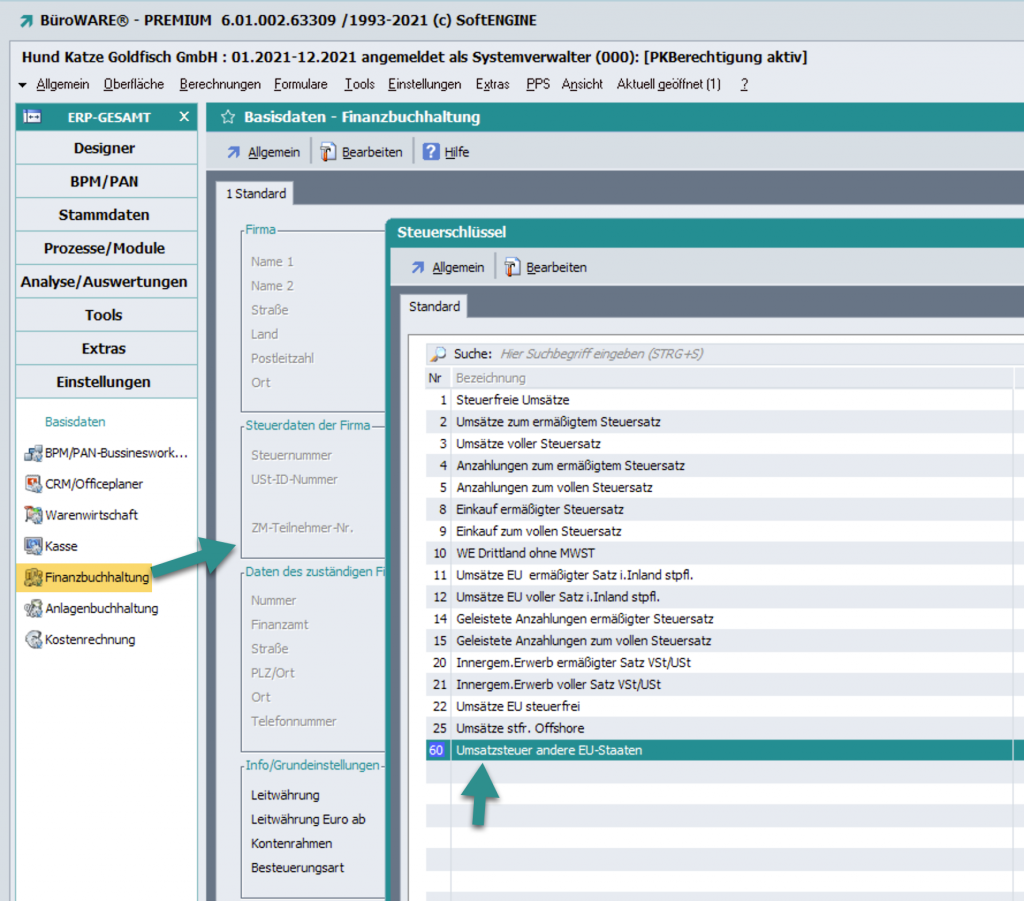Open the Einstellungen menu in menu bar

coord(424,85)
